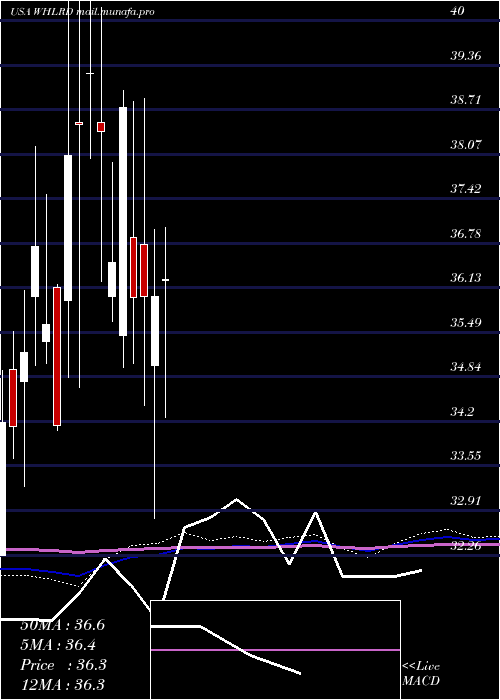Viewport: 500px width, 700px height.
Task: Select the 38.07 price axis label
Action: [x=466, y=145]
